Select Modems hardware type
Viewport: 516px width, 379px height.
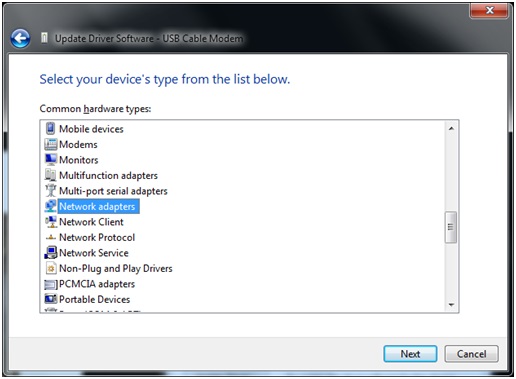[78, 144]
